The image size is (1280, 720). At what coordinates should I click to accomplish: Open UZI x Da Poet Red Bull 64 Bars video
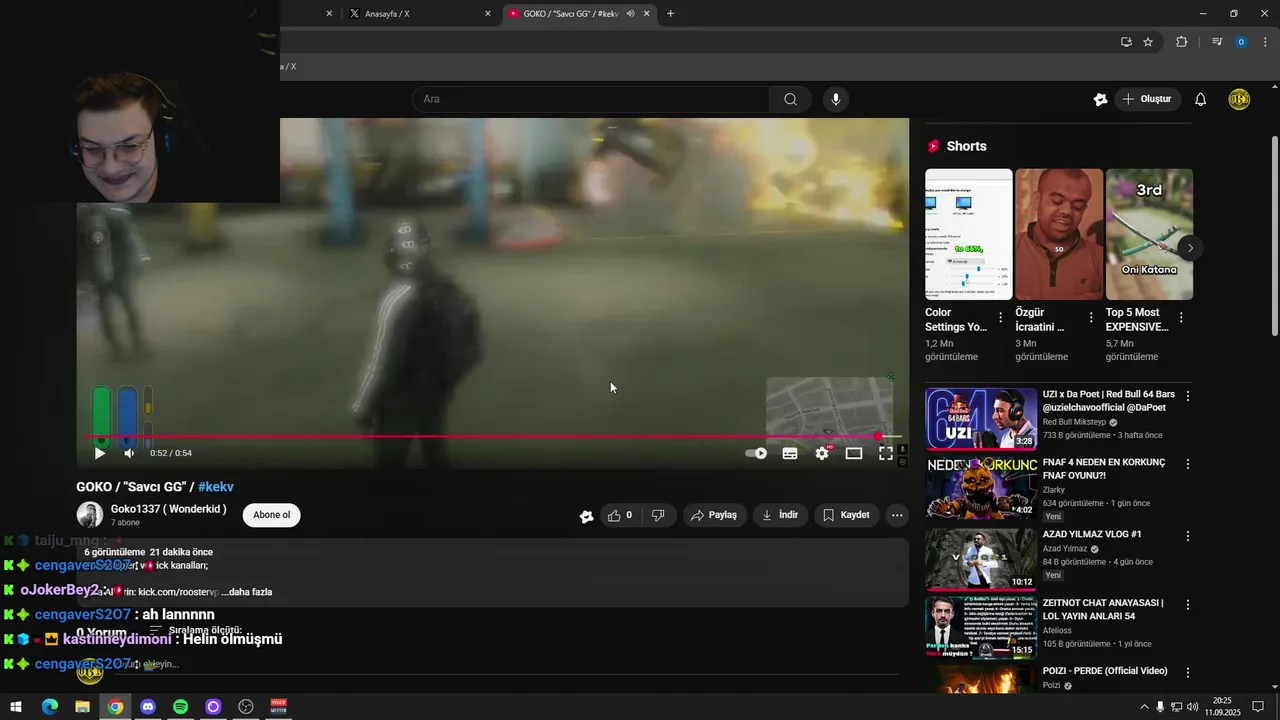click(981, 419)
